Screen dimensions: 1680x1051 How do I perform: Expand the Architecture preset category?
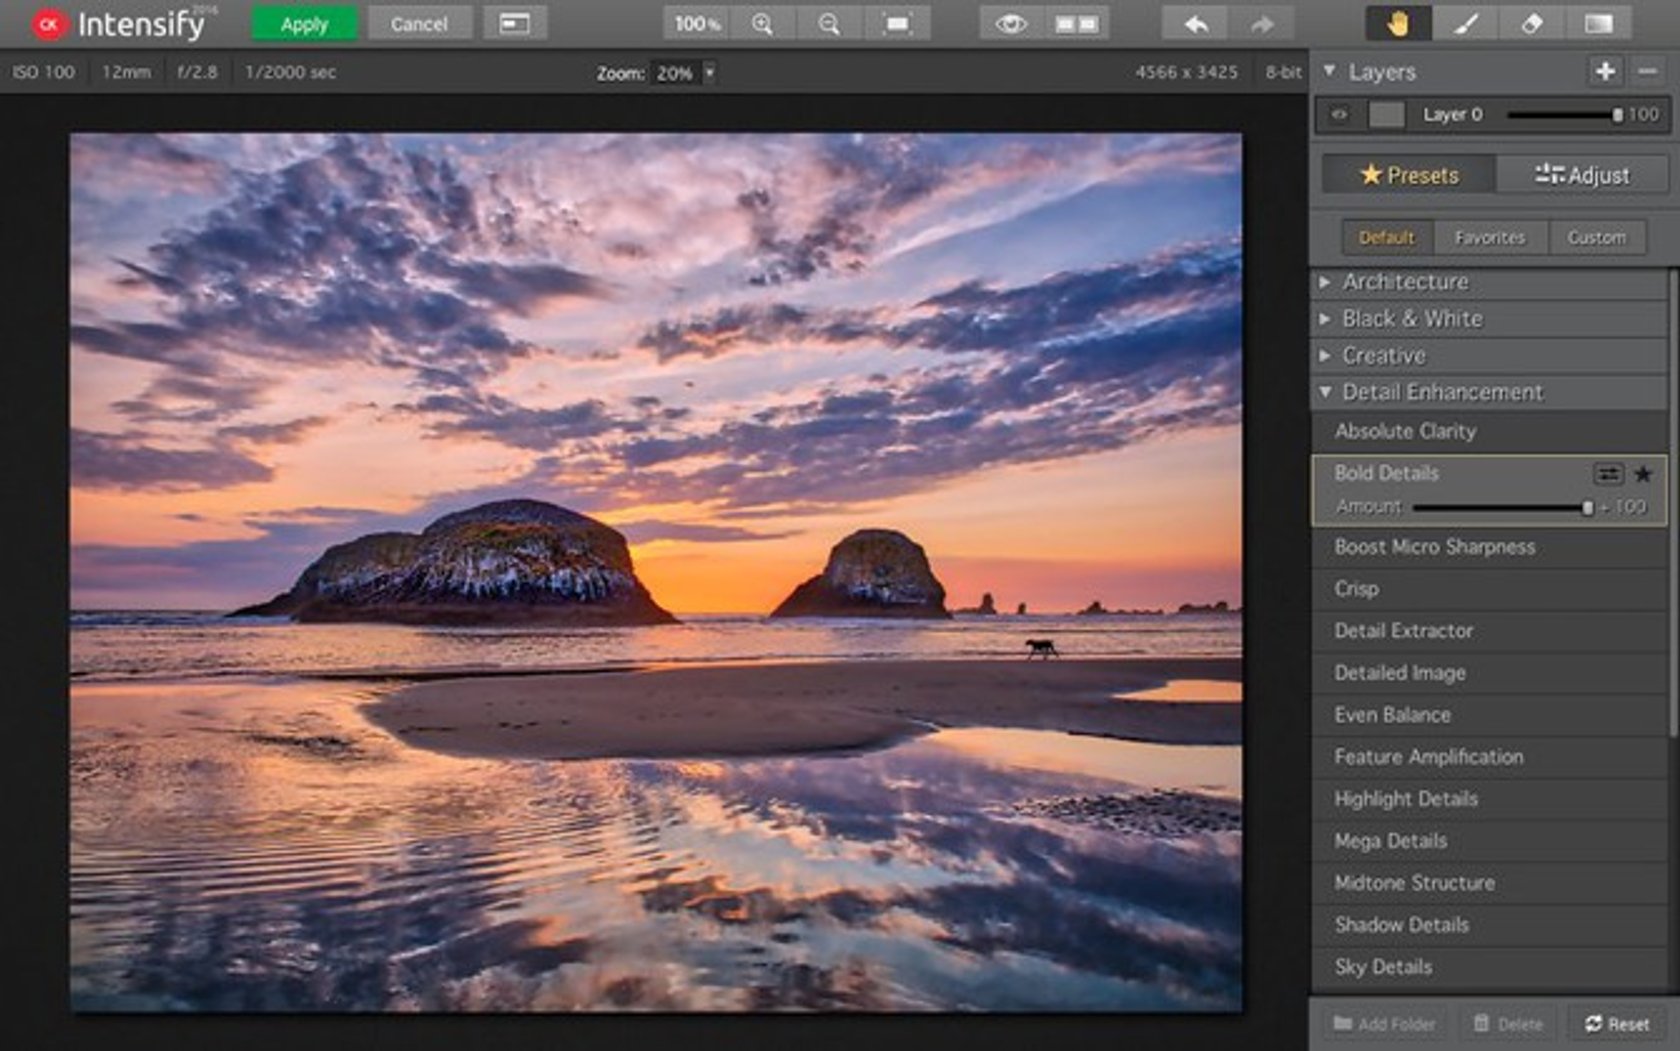pos(1325,283)
